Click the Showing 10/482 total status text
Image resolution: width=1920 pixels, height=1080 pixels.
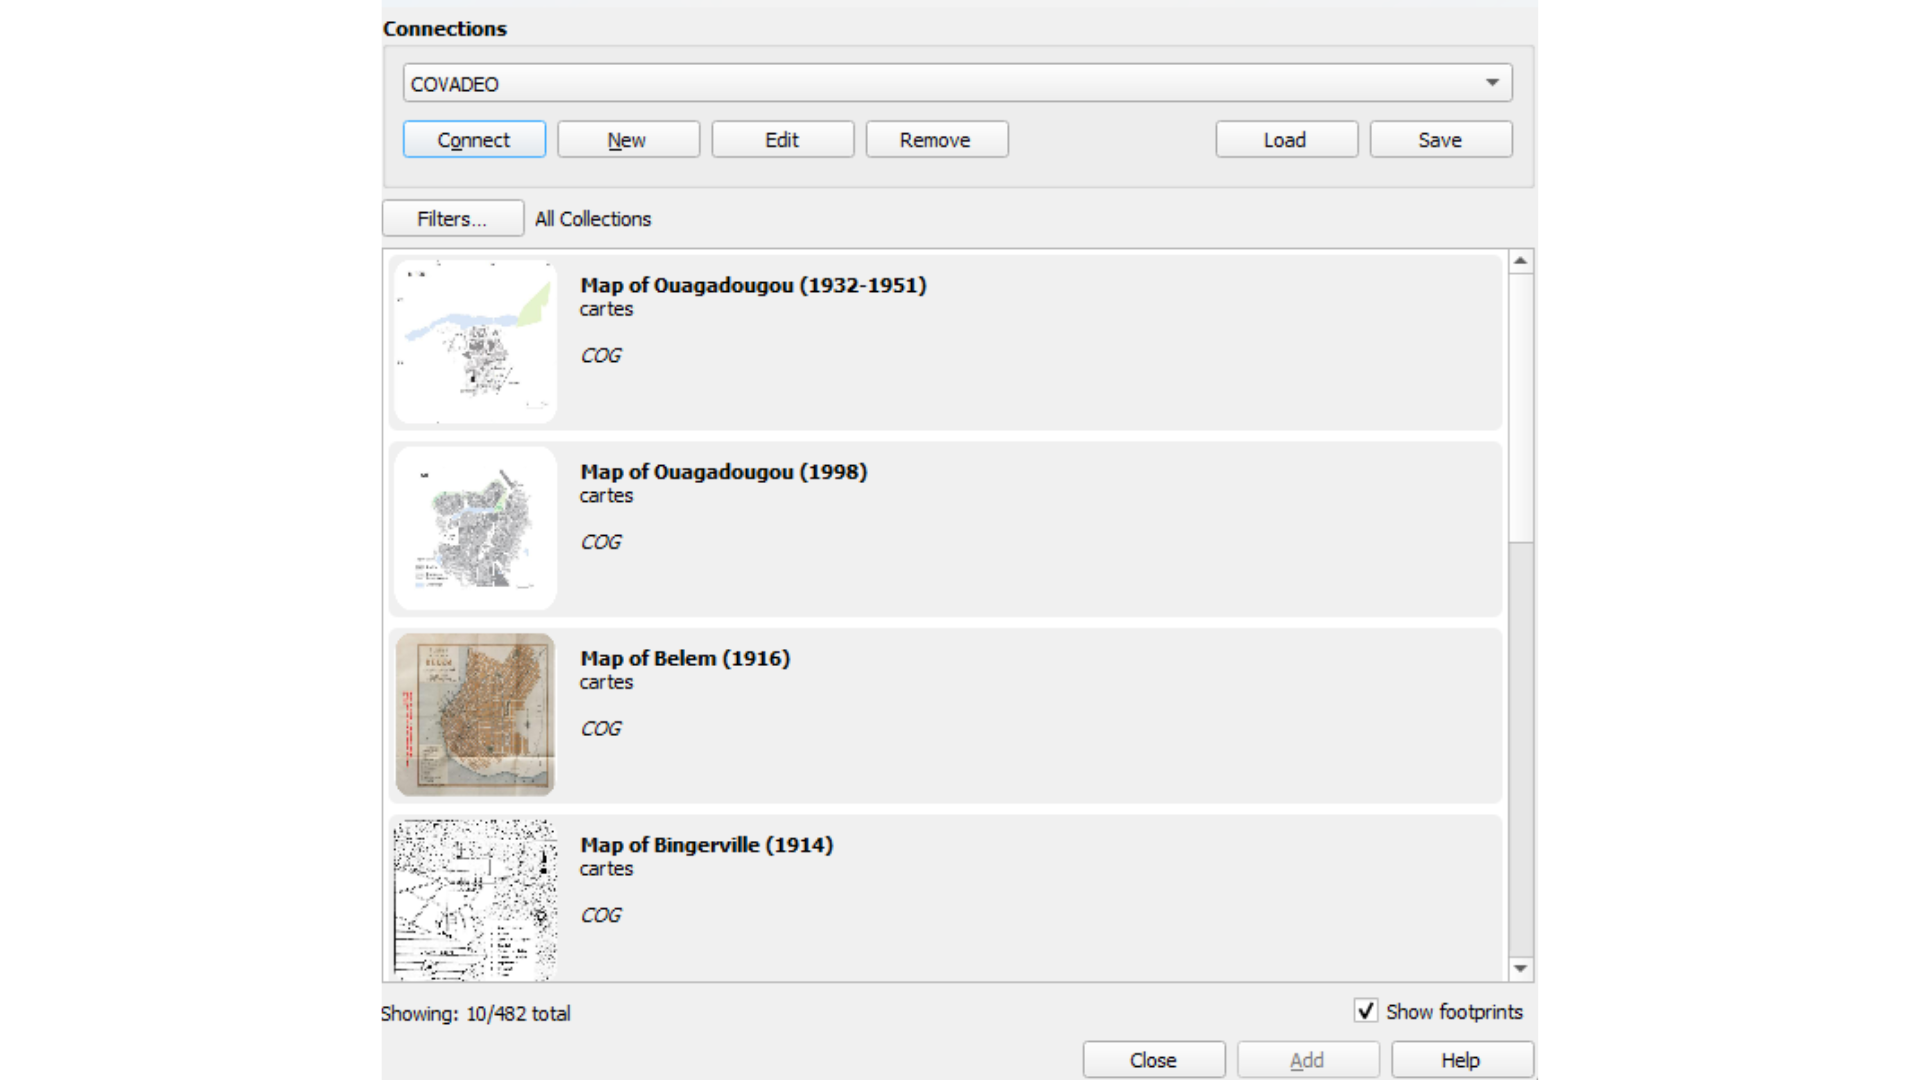click(x=476, y=1014)
